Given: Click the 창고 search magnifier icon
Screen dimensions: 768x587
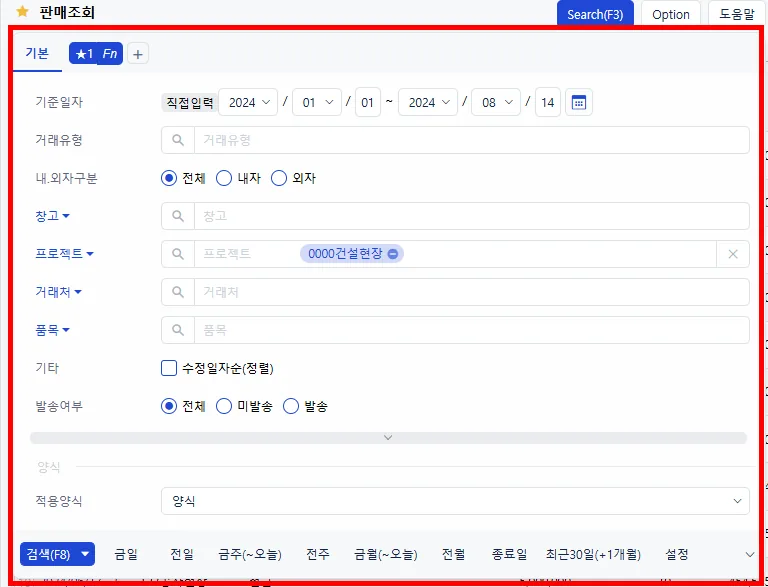Looking at the screenshot, I should click(178, 216).
